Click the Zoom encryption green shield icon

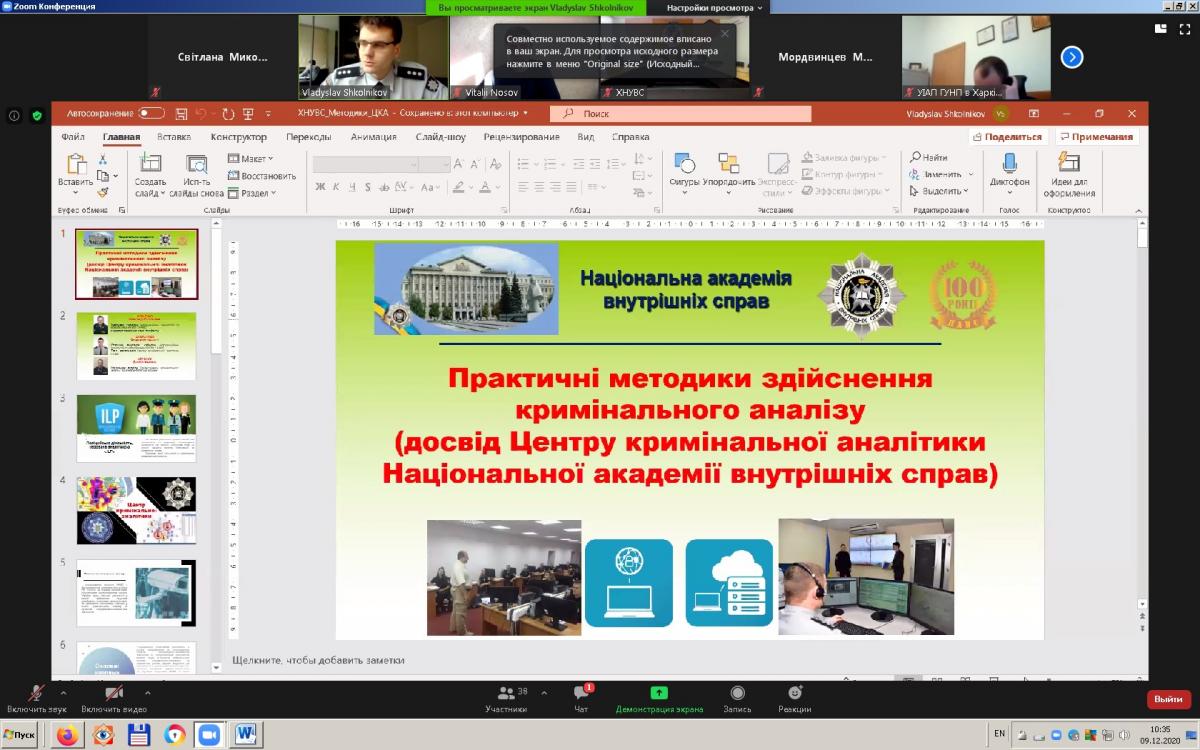click(x=37, y=115)
